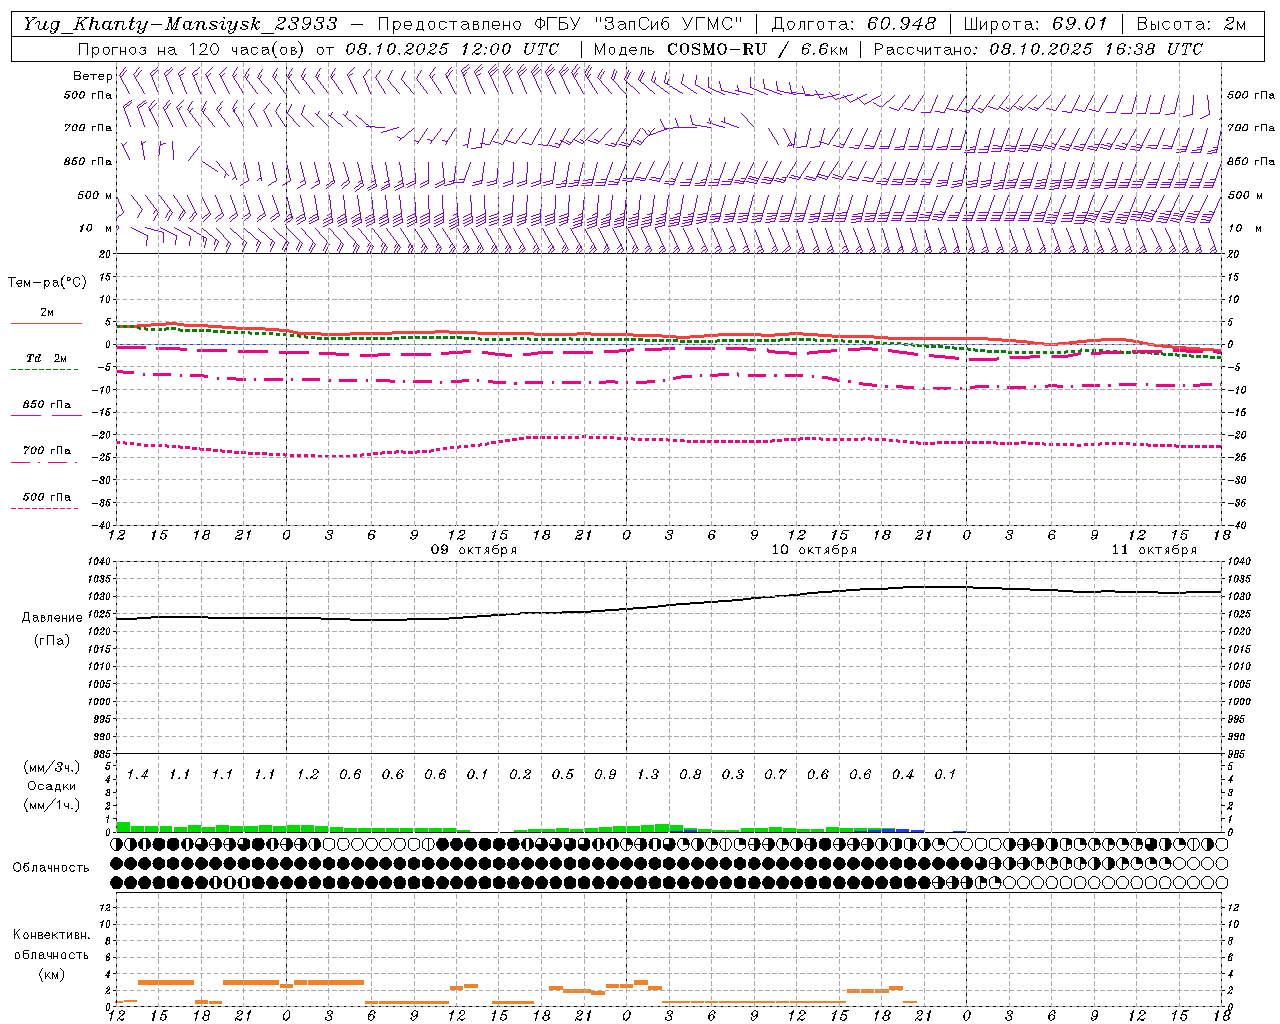Select the provider text ФГБУ "ЗапСиб УГМС"
This screenshot has width=1280, height=1024.
pos(637,24)
